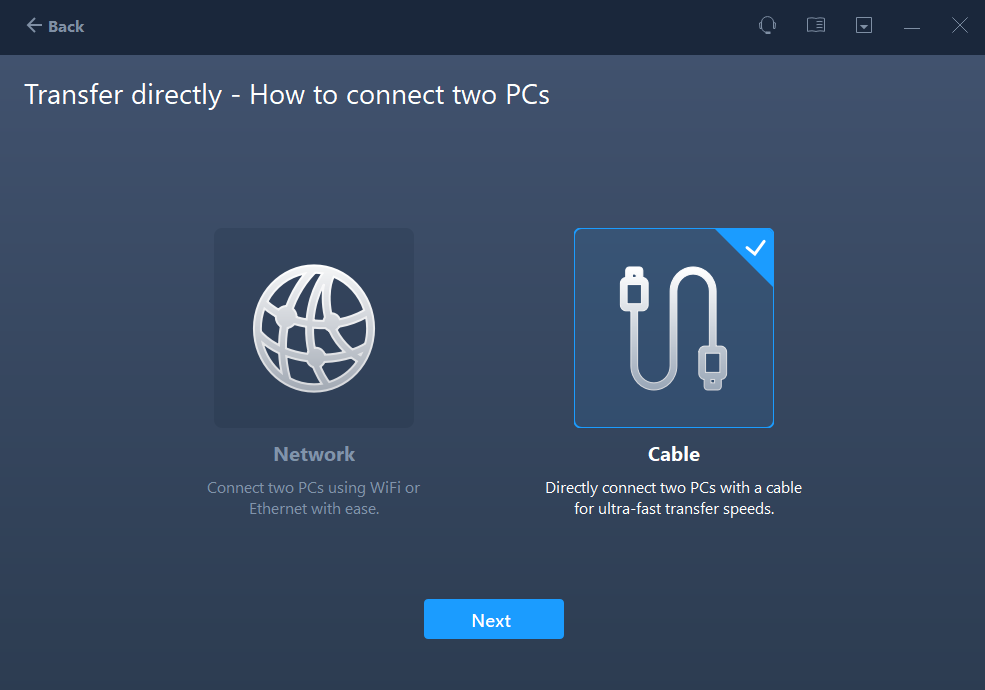The image size is (985, 690).
Task: Click the 'Transfer directly' page heading
Action: [287, 95]
